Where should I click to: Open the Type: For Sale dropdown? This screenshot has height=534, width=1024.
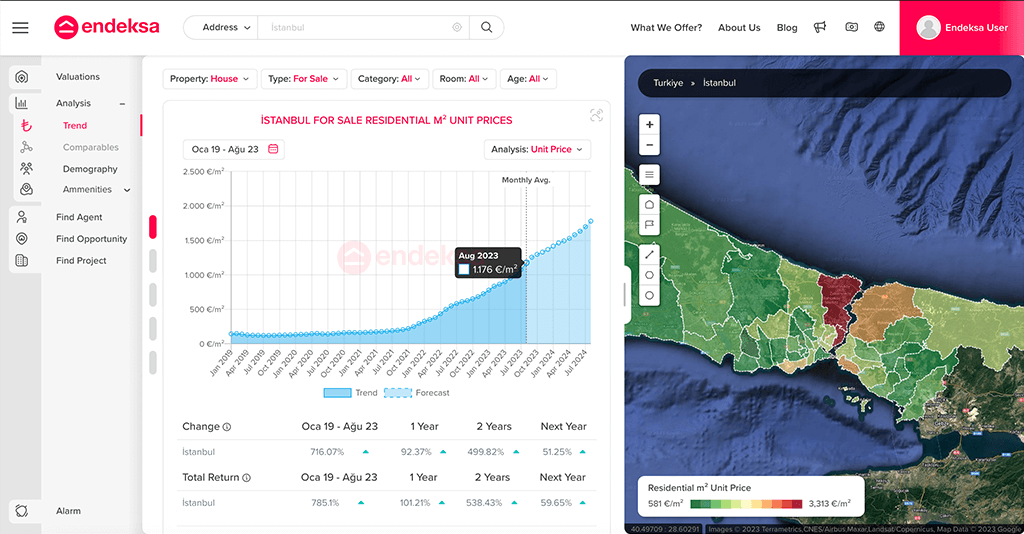point(305,79)
